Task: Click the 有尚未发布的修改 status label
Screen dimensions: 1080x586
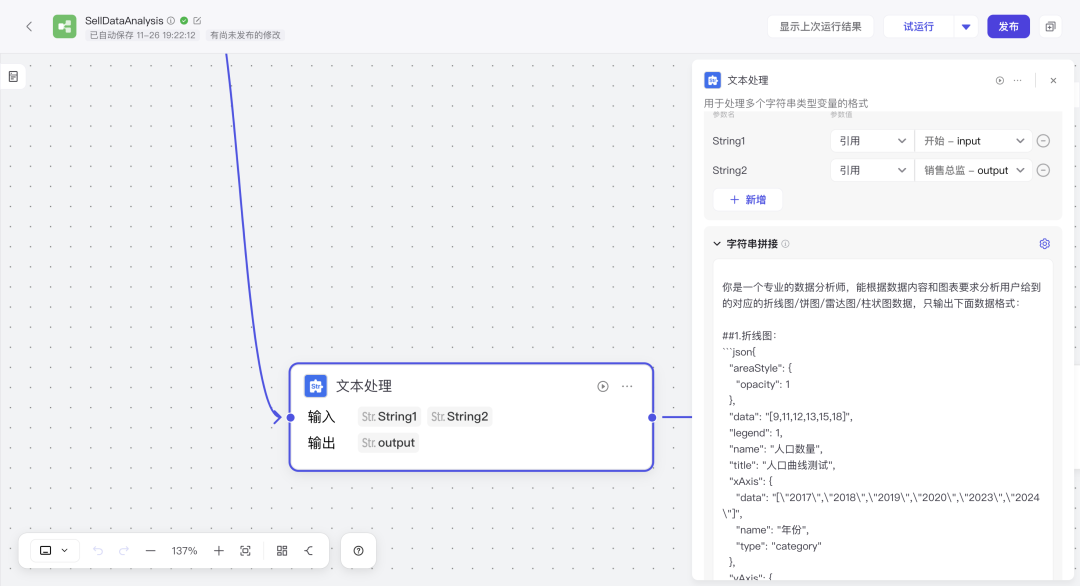Action: pyautogui.click(x=245, y=35)
